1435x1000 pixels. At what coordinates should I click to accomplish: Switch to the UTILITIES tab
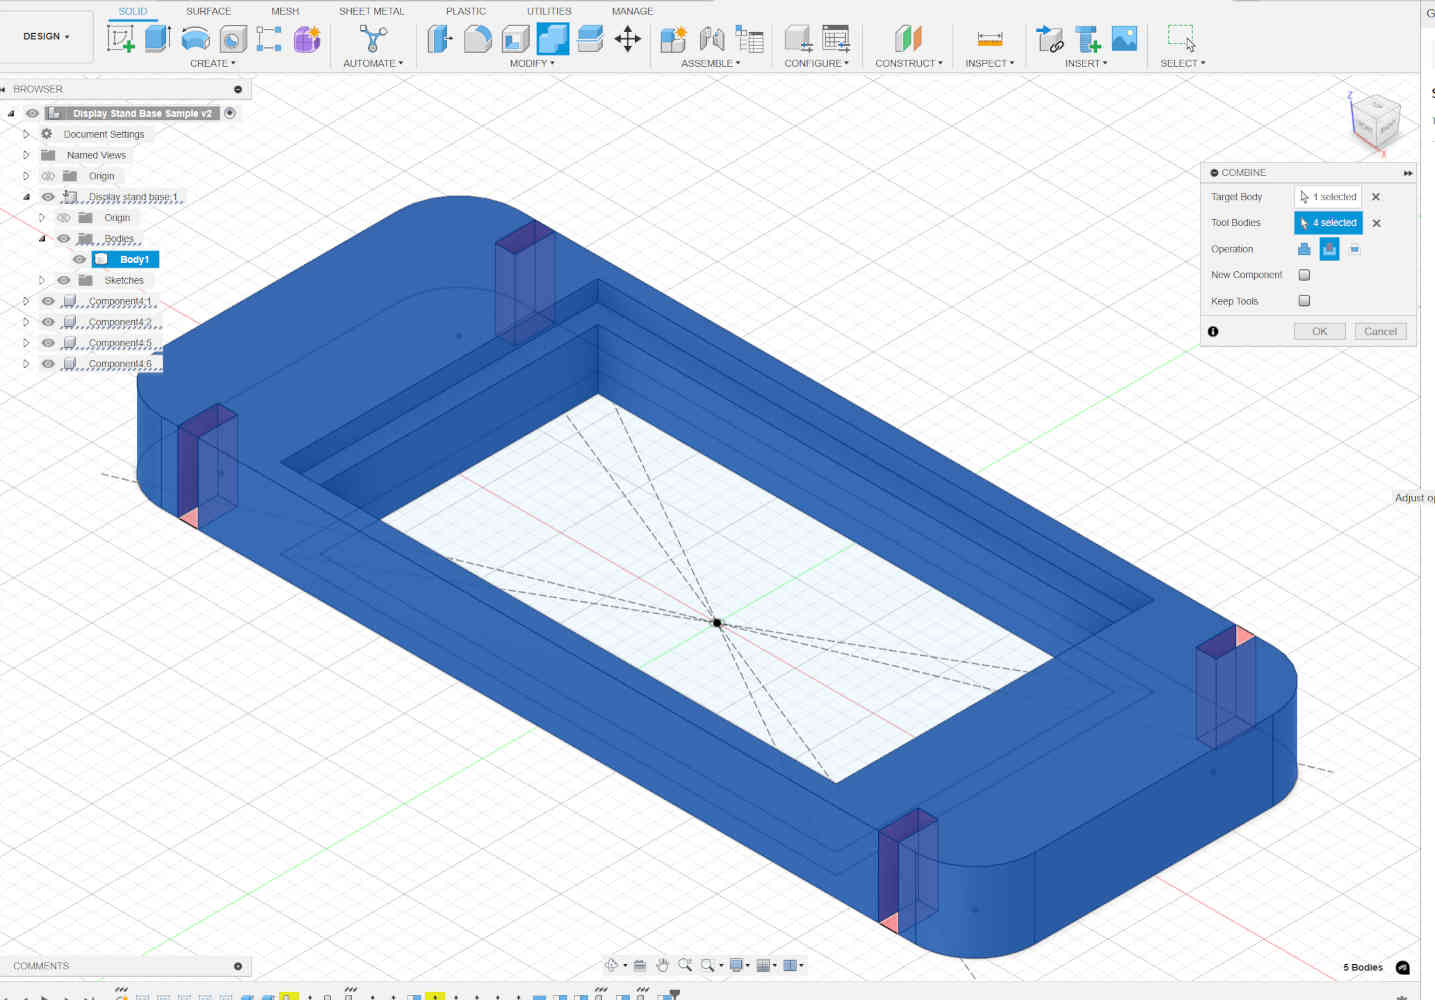pos(549,11)
